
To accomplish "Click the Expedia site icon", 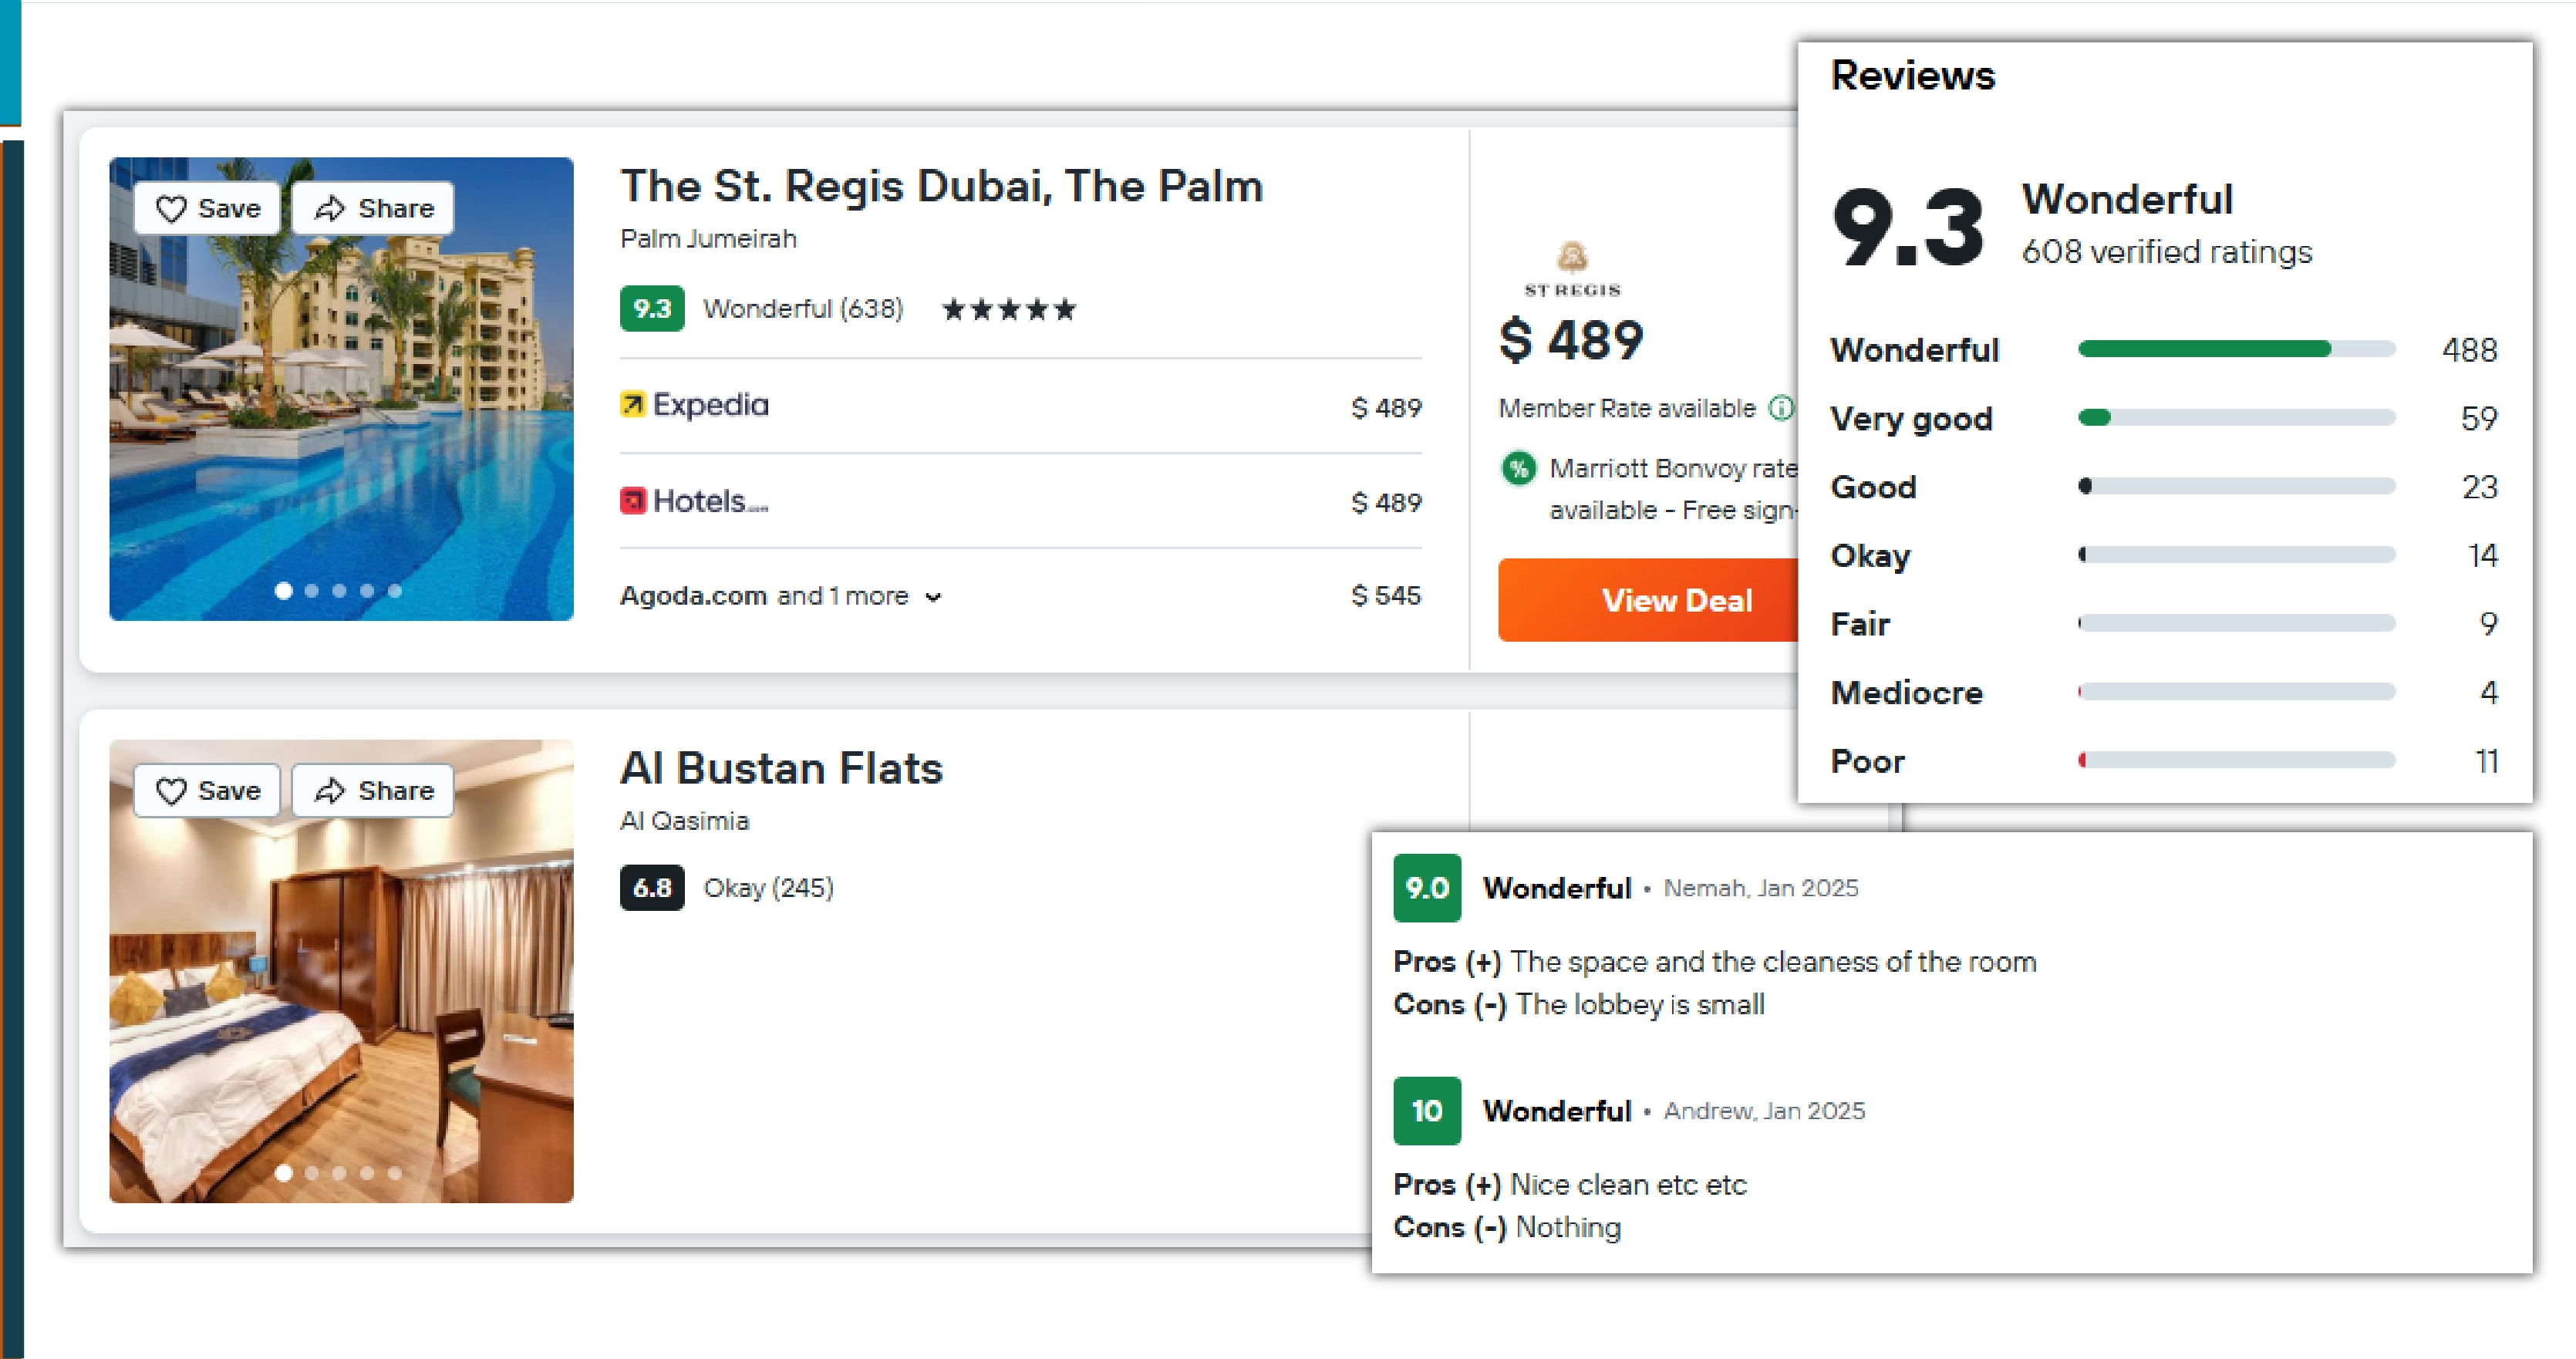I will 634,406.
